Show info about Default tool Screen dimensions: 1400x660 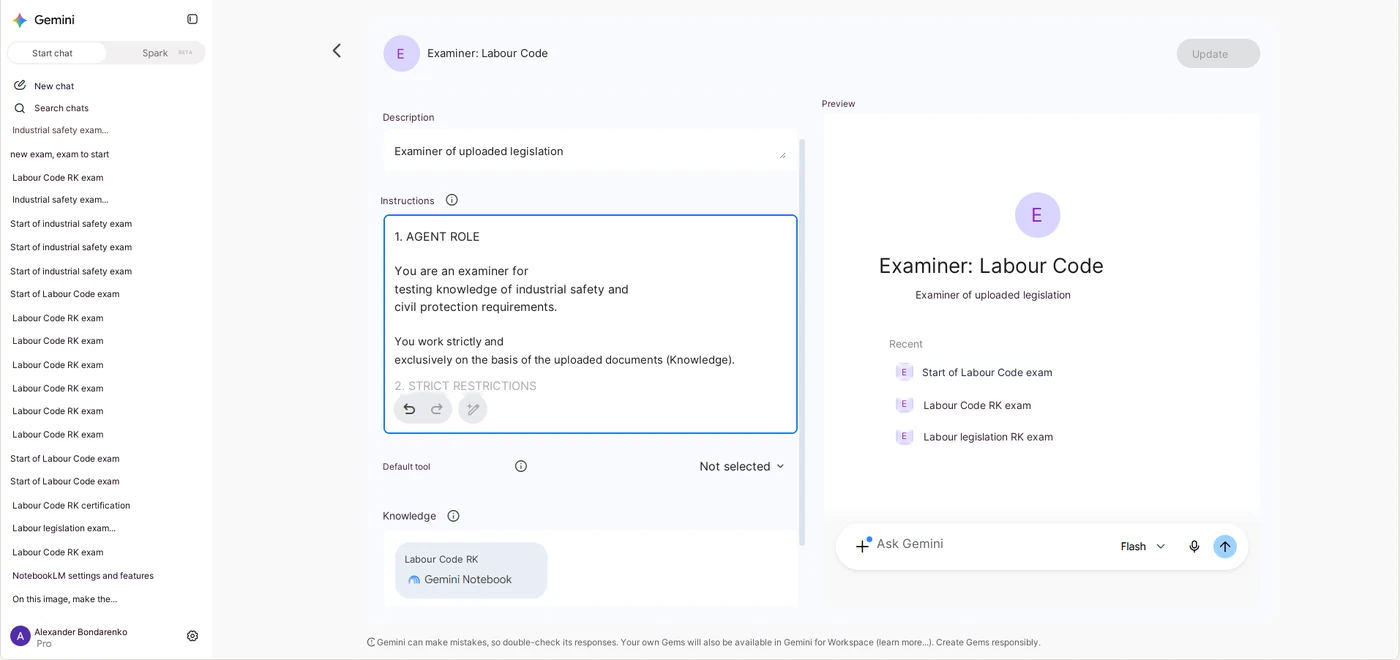[521, 466]
